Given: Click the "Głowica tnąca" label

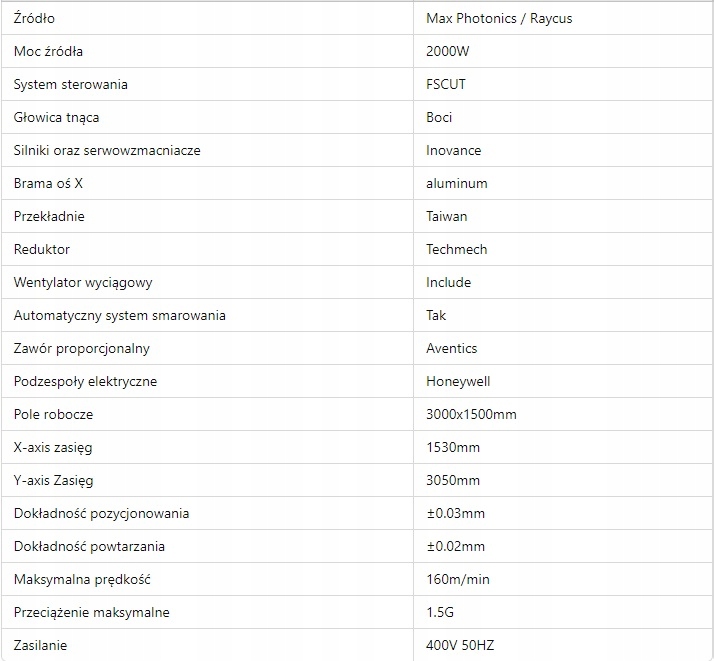Looking at the screenshot, I should pyautogui.click(x=56, y=117).
